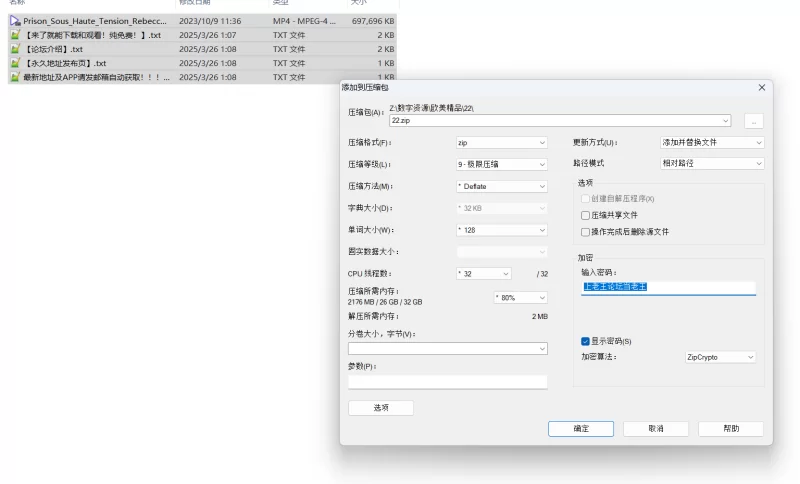Click the type cell MP4 - MPEG-4

tap(304, 21)
